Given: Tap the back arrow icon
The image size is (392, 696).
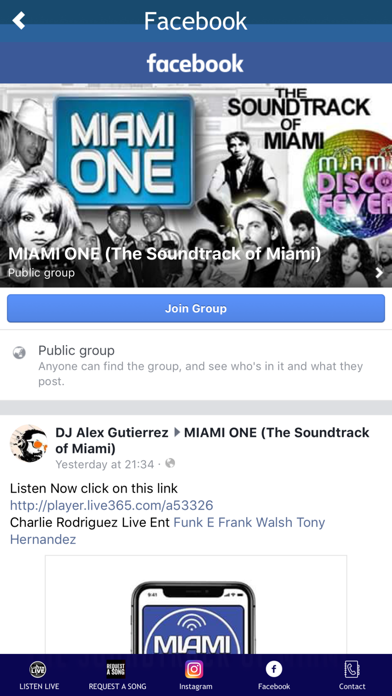Looking at the screenshot, I should (19, 20).
